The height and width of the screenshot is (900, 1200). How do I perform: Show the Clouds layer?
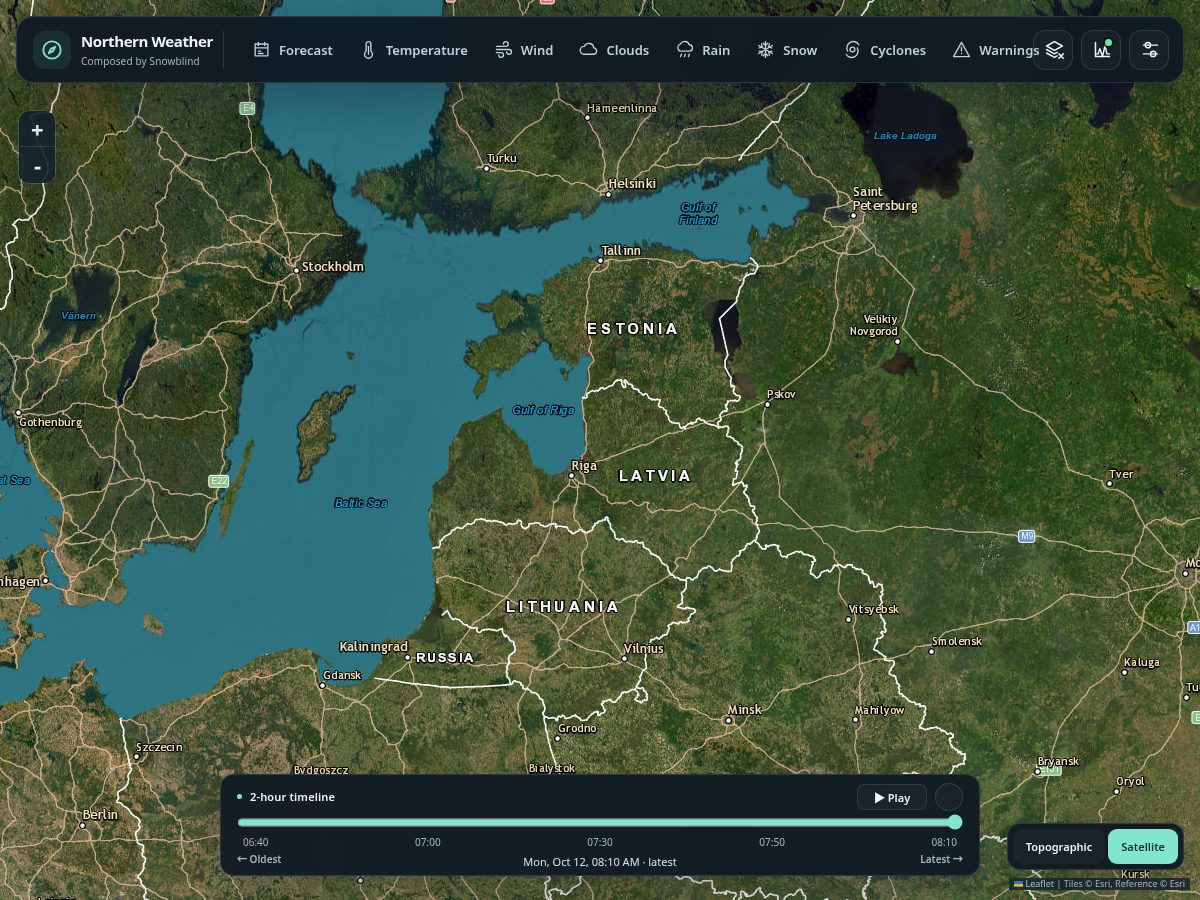click(x=615, y=50)
